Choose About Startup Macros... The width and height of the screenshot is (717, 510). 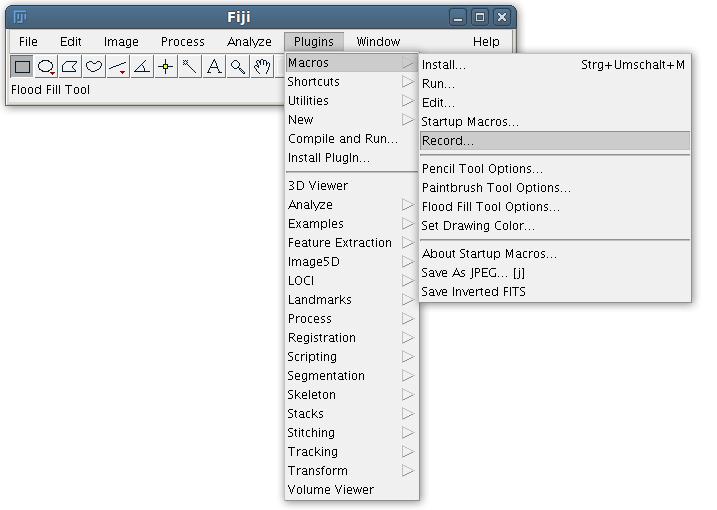(555, 254)
